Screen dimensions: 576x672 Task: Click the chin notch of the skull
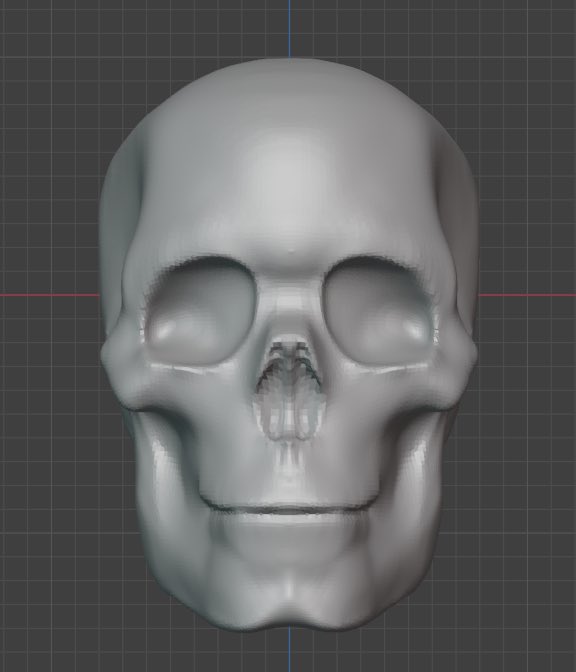click(x=288, y=619)
